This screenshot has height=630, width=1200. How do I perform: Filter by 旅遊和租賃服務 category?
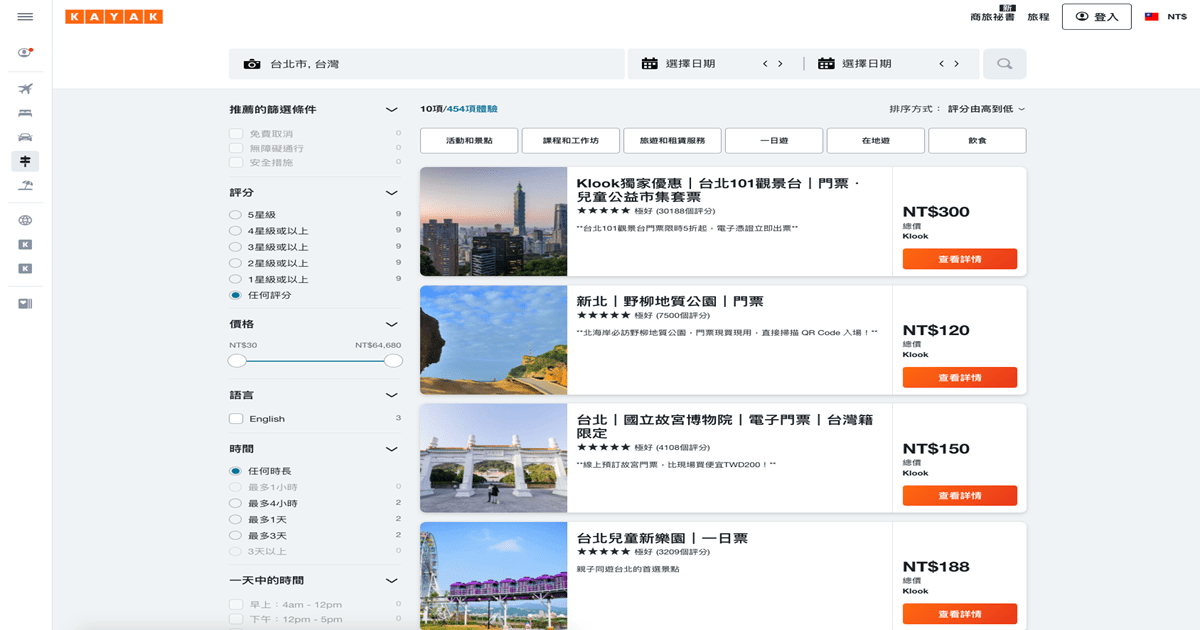click(x=673, y=141)
